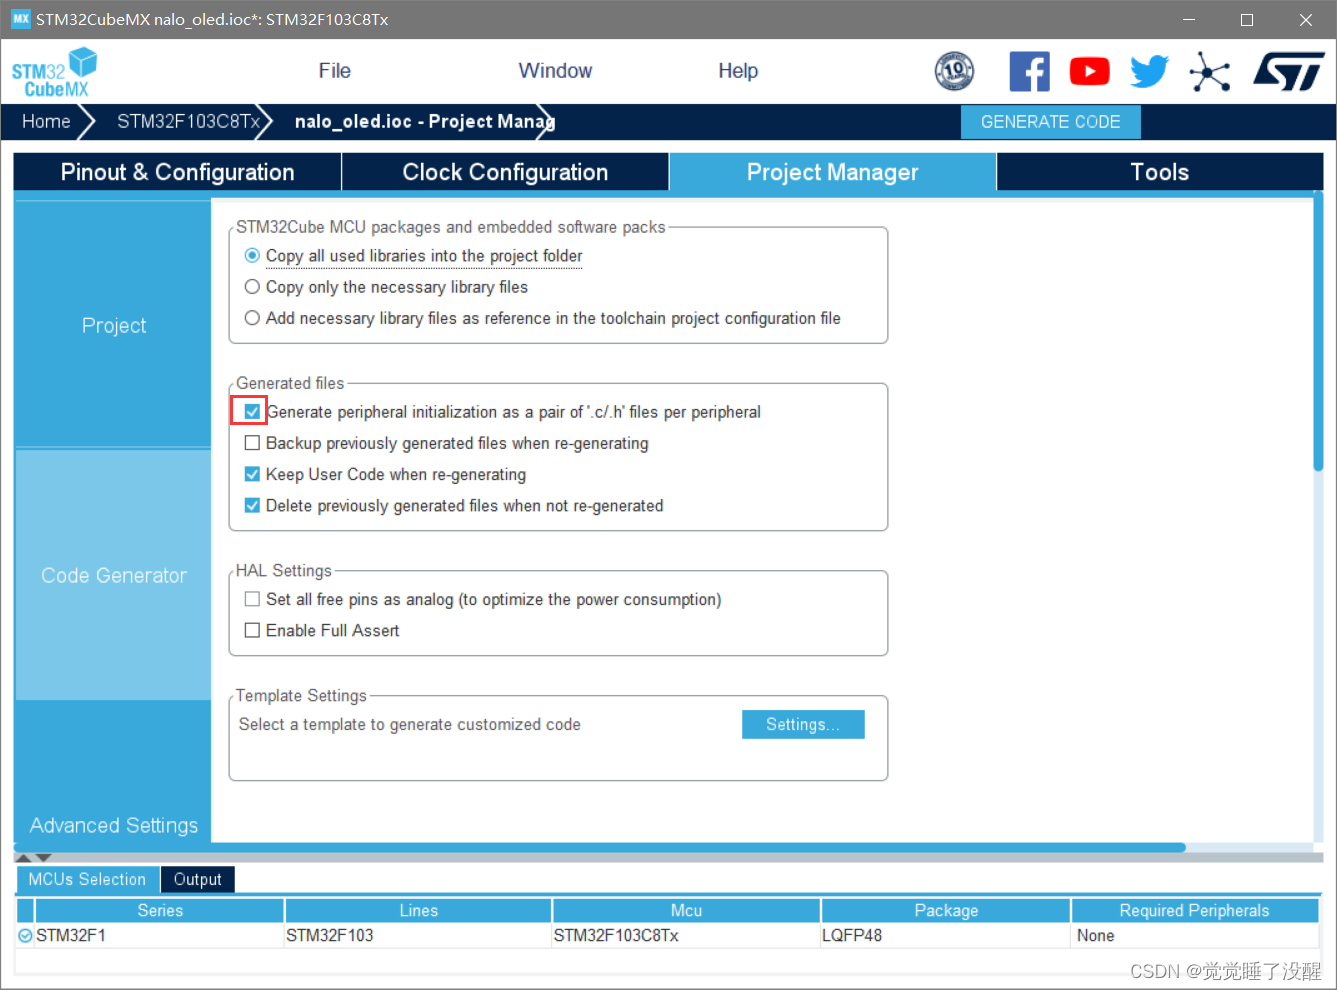Open the Project side section
This screenshot has height=990, width=1337.
[x=113, y=325]
